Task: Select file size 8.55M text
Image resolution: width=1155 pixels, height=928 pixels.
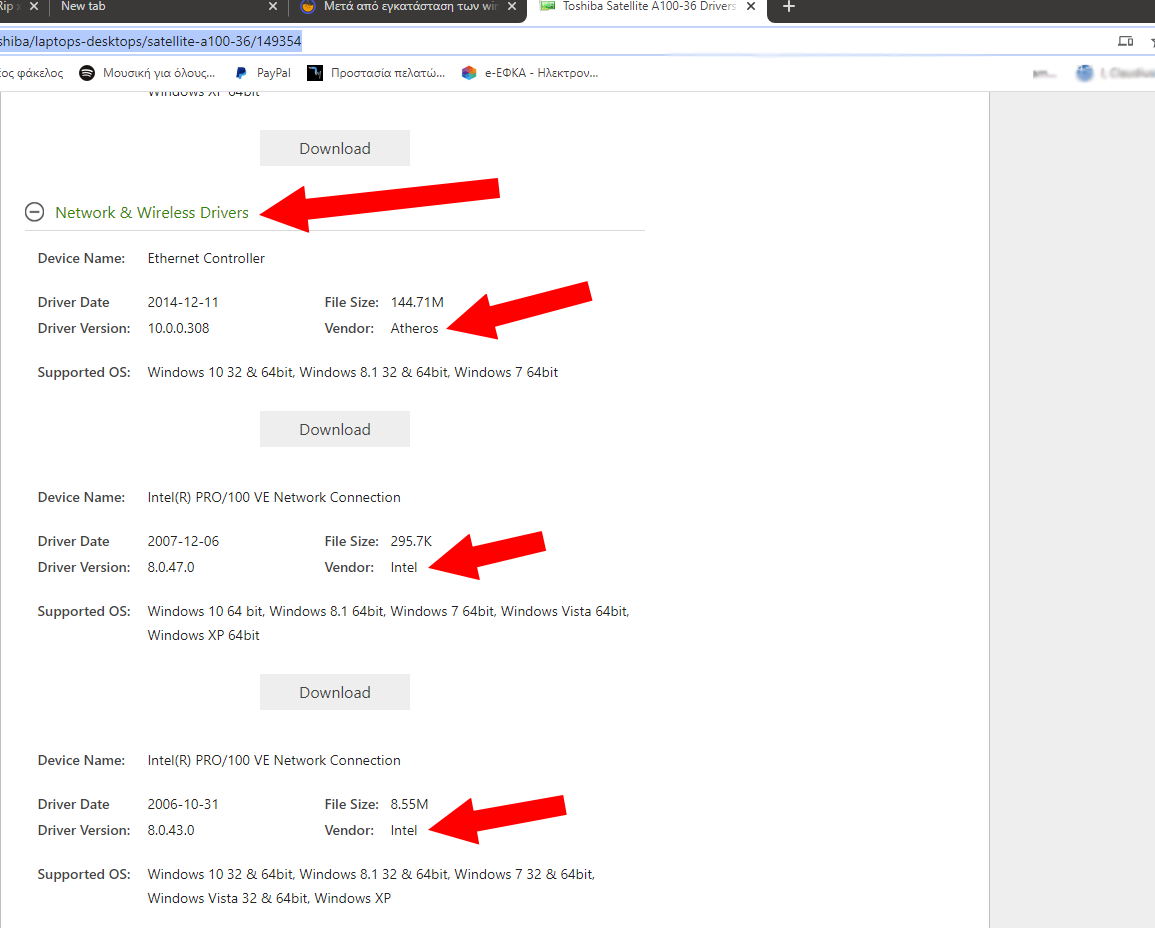Action: coord(409,804)
